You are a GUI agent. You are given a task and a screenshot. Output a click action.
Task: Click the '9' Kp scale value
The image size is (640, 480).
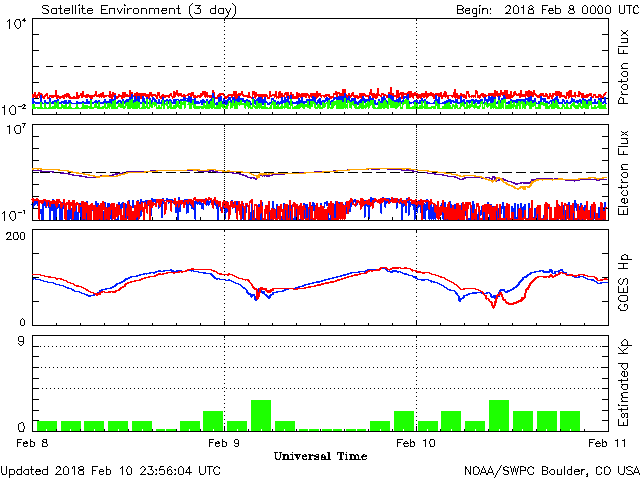pyautogui.click(x=21, y=341)
